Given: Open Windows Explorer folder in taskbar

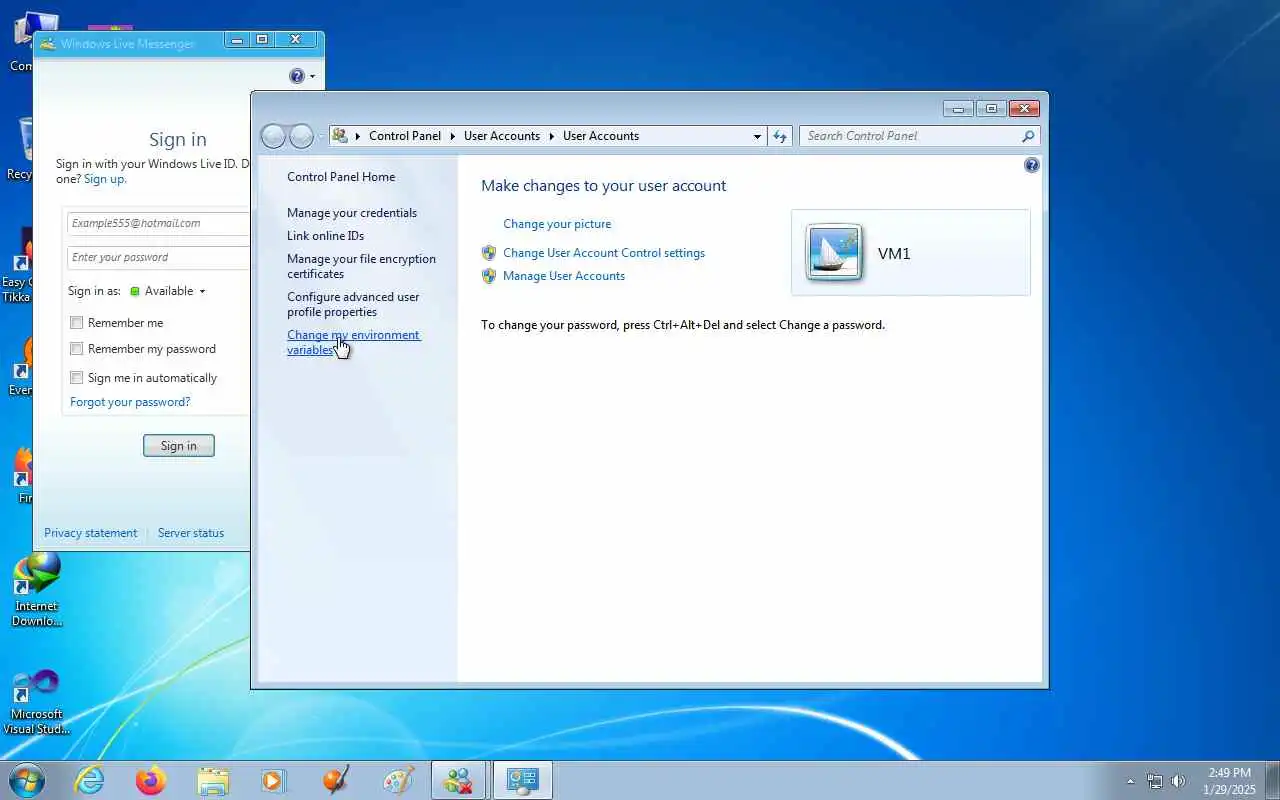Looking at the screenshot, I should pyautogui.click(x=213, y=780).
